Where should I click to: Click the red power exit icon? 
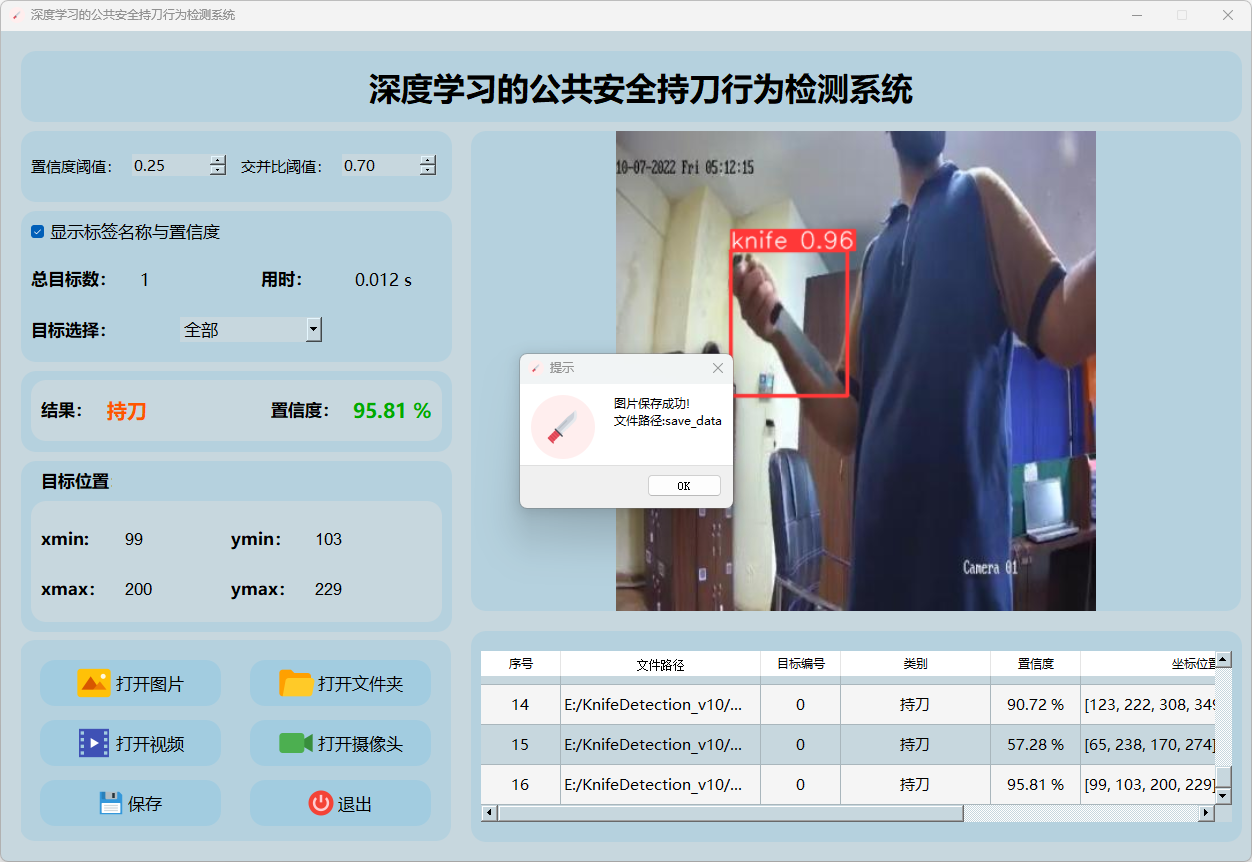point(320,803)
